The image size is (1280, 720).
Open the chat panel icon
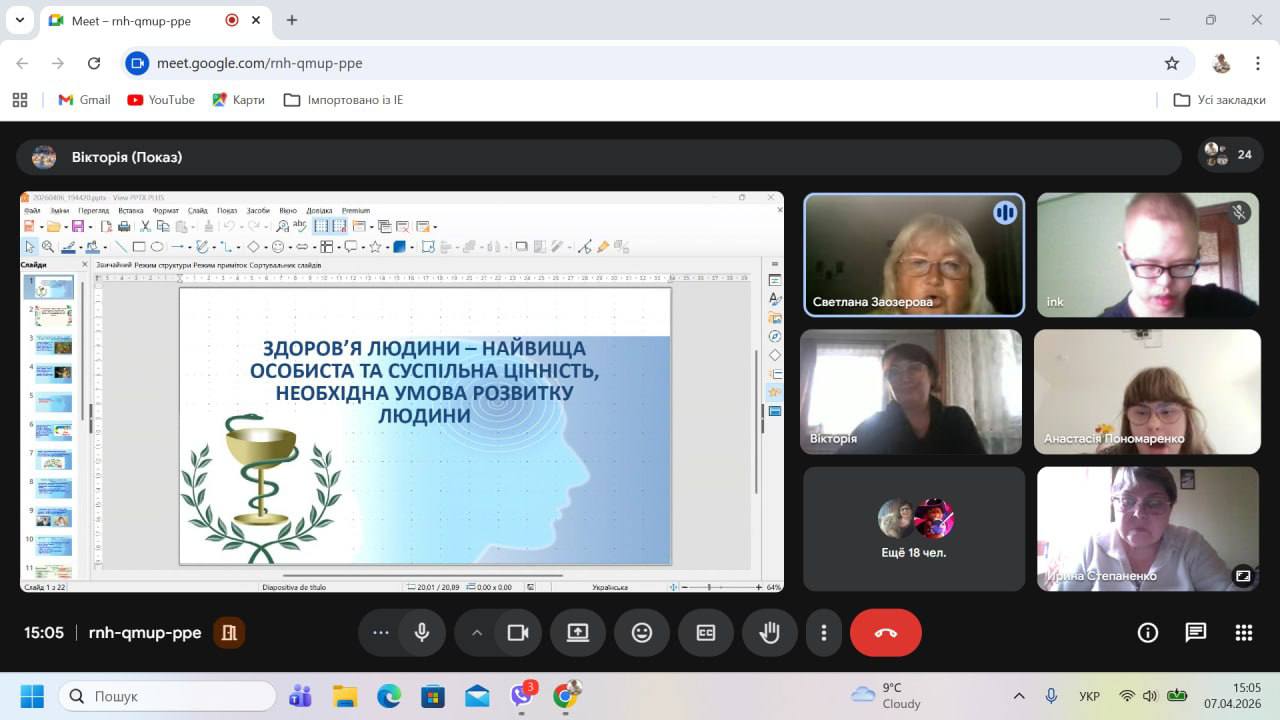coord(1196,632)
